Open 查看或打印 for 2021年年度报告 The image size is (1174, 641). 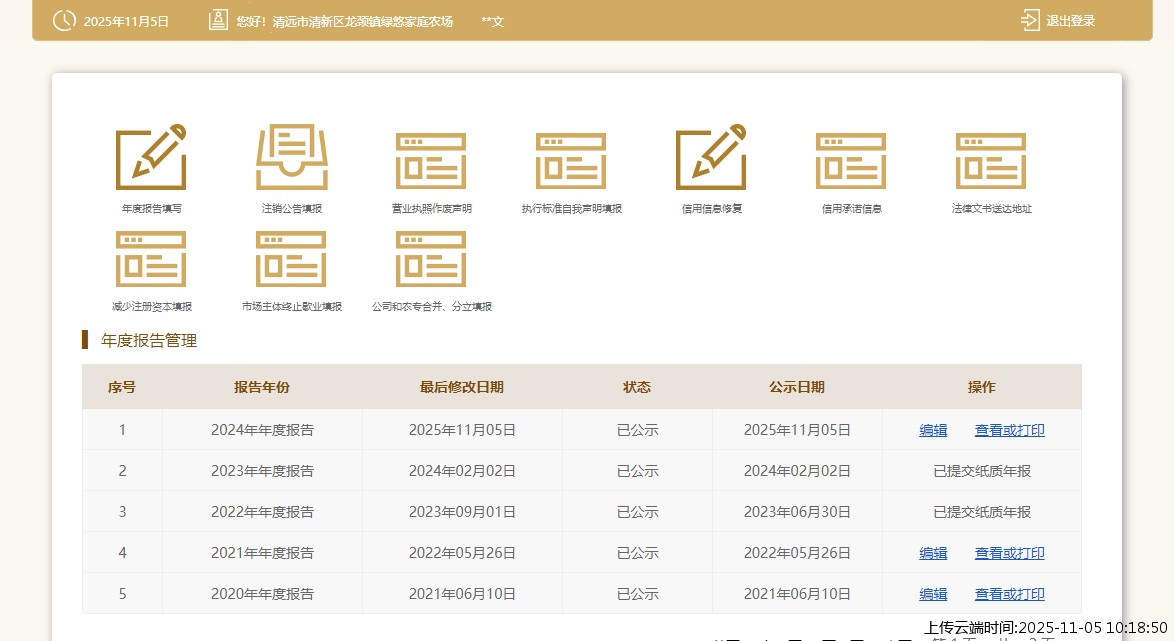coord(1009,553)
